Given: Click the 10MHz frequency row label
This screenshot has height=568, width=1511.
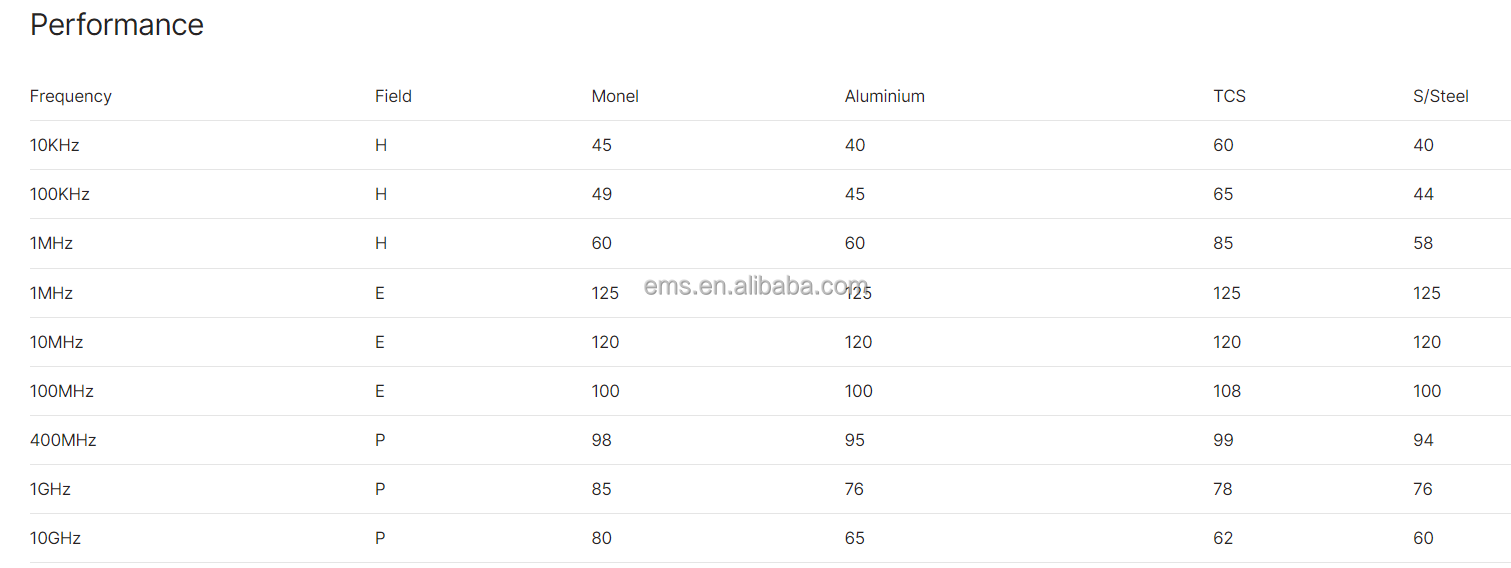Looking at the screenshot, I should (57, 342).
